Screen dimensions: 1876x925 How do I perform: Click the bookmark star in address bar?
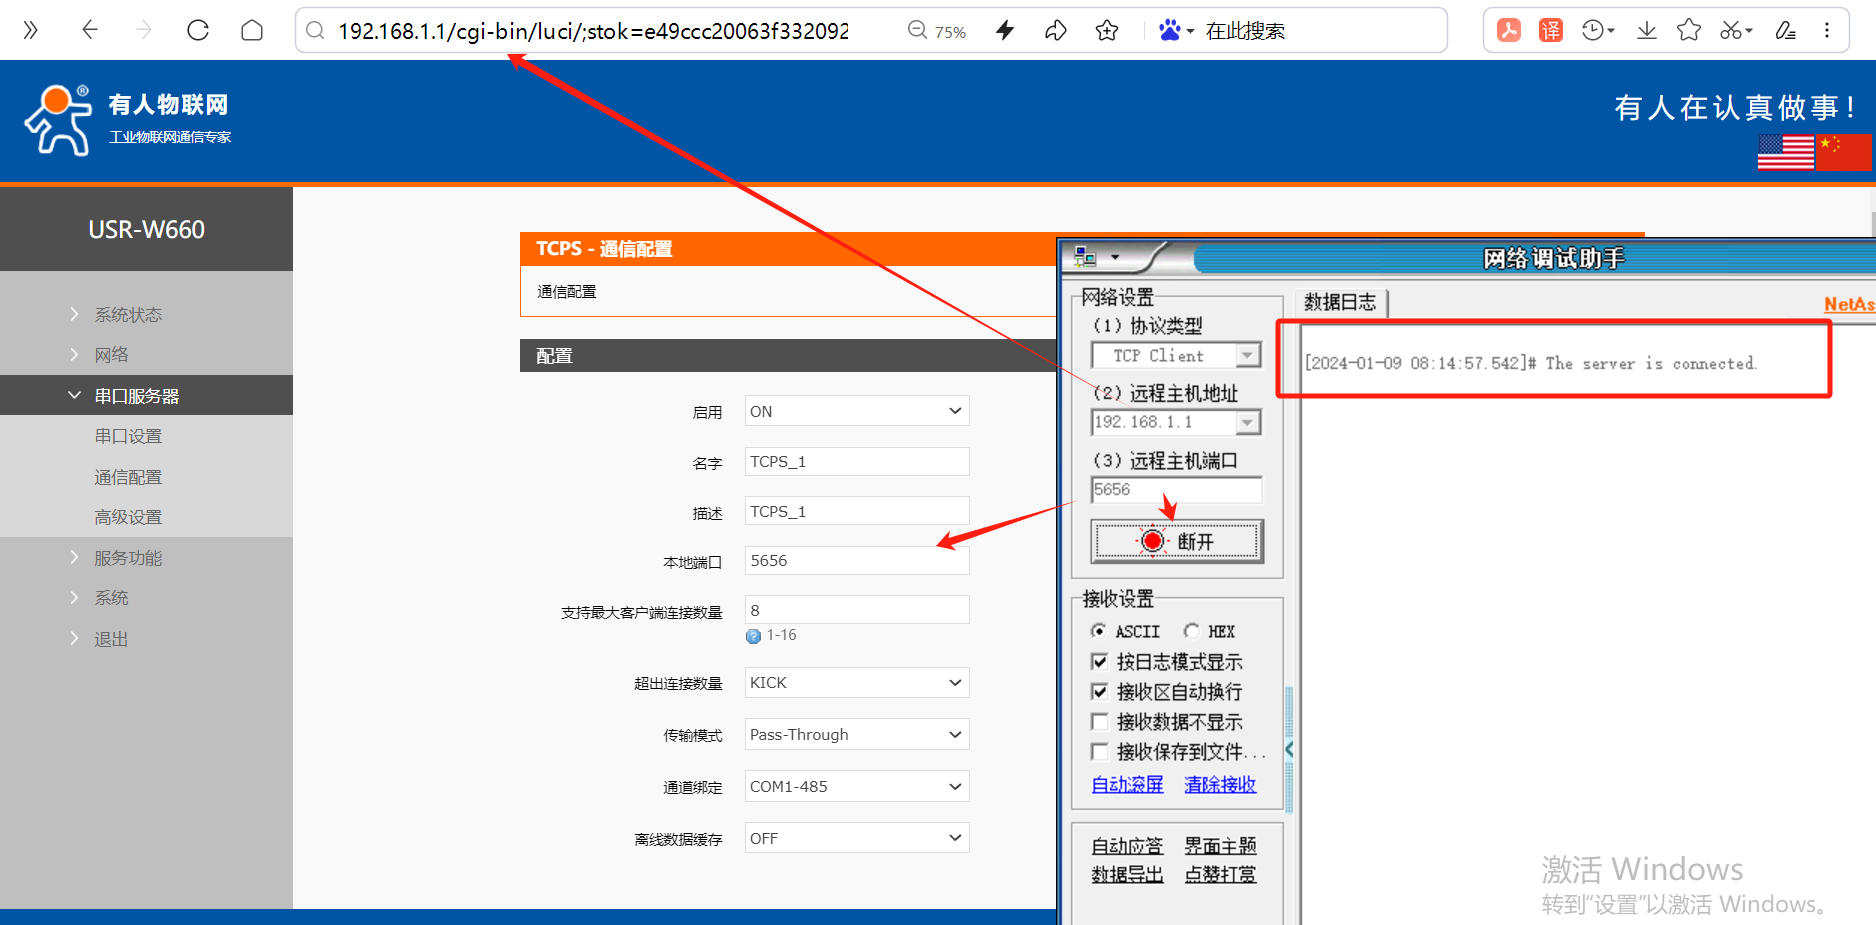1107,31
